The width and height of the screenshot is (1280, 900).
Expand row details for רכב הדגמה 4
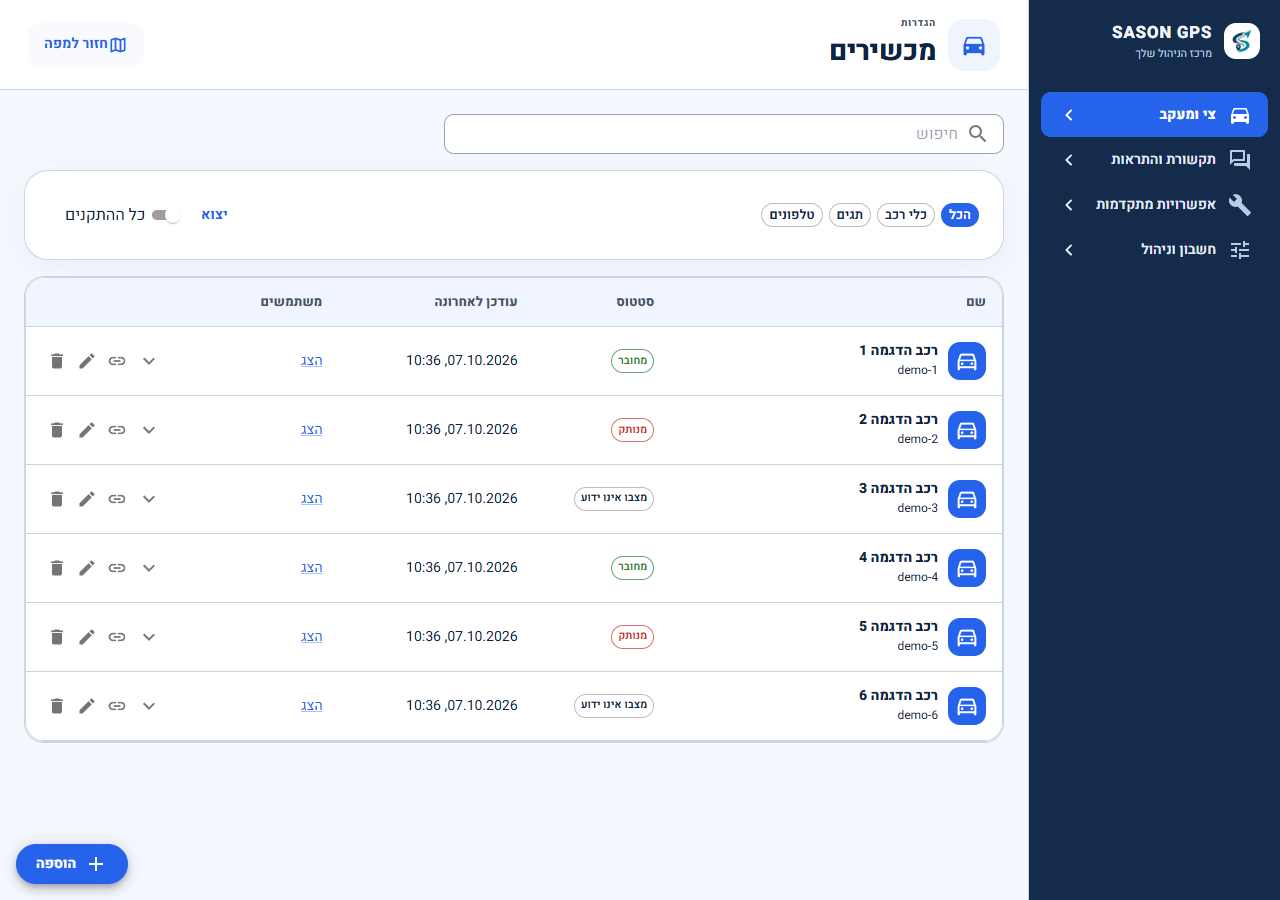point(149,568)
